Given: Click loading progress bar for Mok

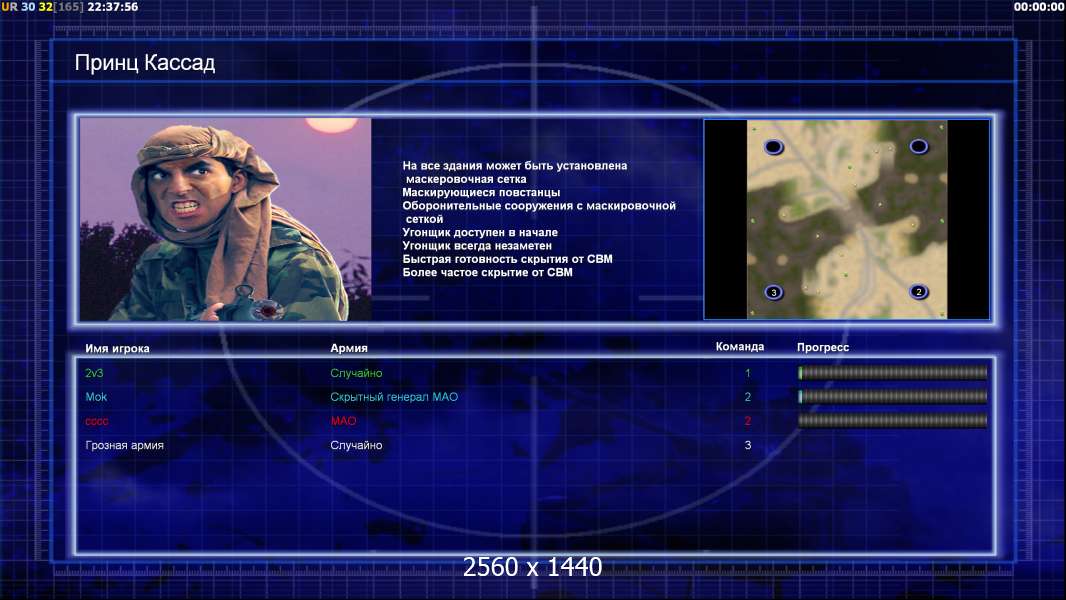Looking at the screenshot, I should point(893,396).
